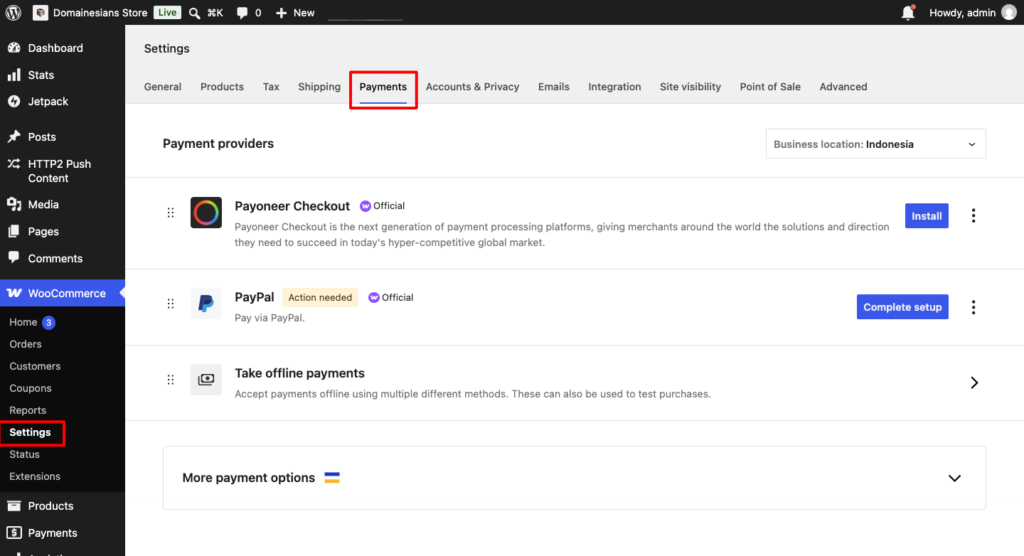Open the Business location dropdown
Image resolution: width=1024 pixels, height=556 pixels.
(x=875, y=144)
